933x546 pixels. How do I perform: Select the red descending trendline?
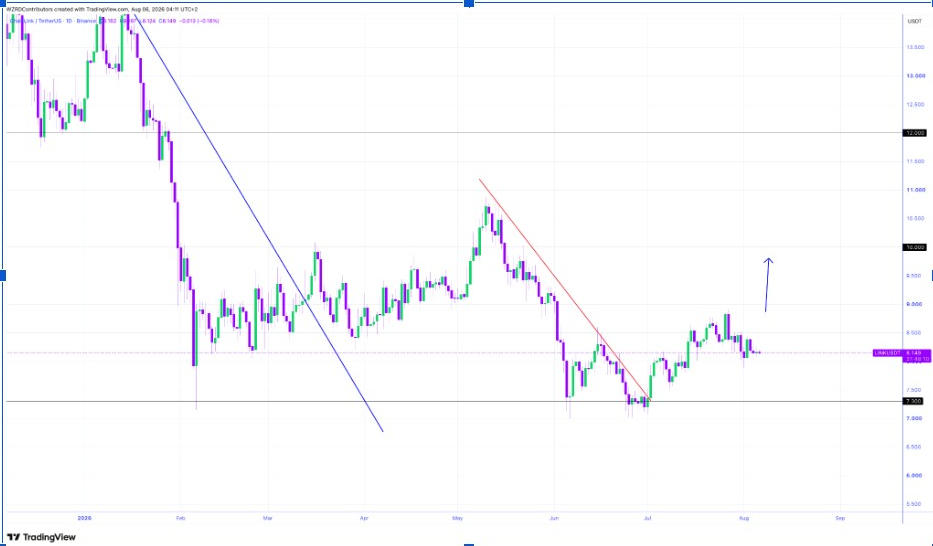564,288
